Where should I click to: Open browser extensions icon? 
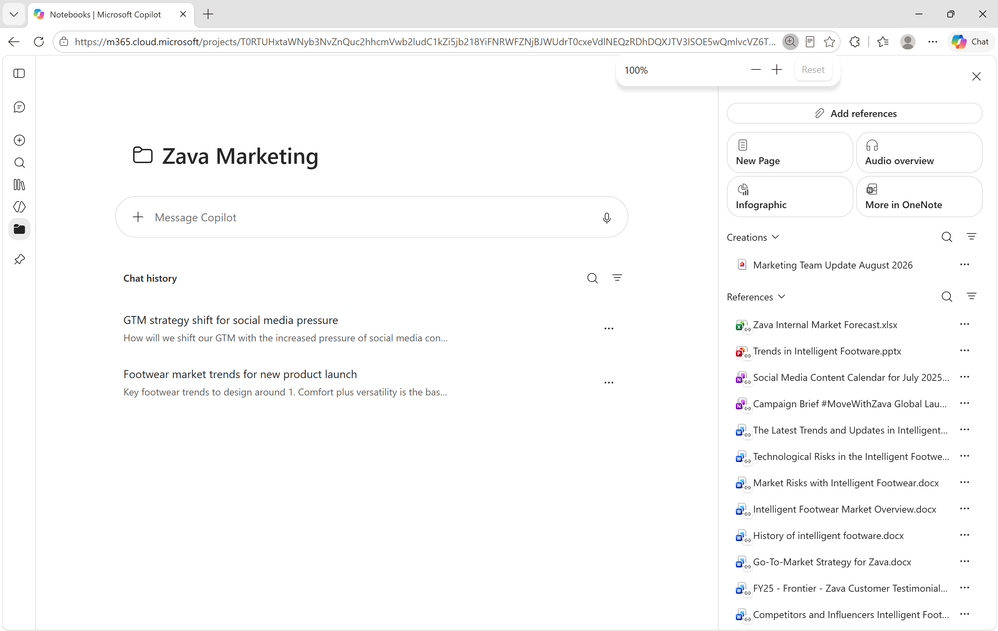coord(855,41)
